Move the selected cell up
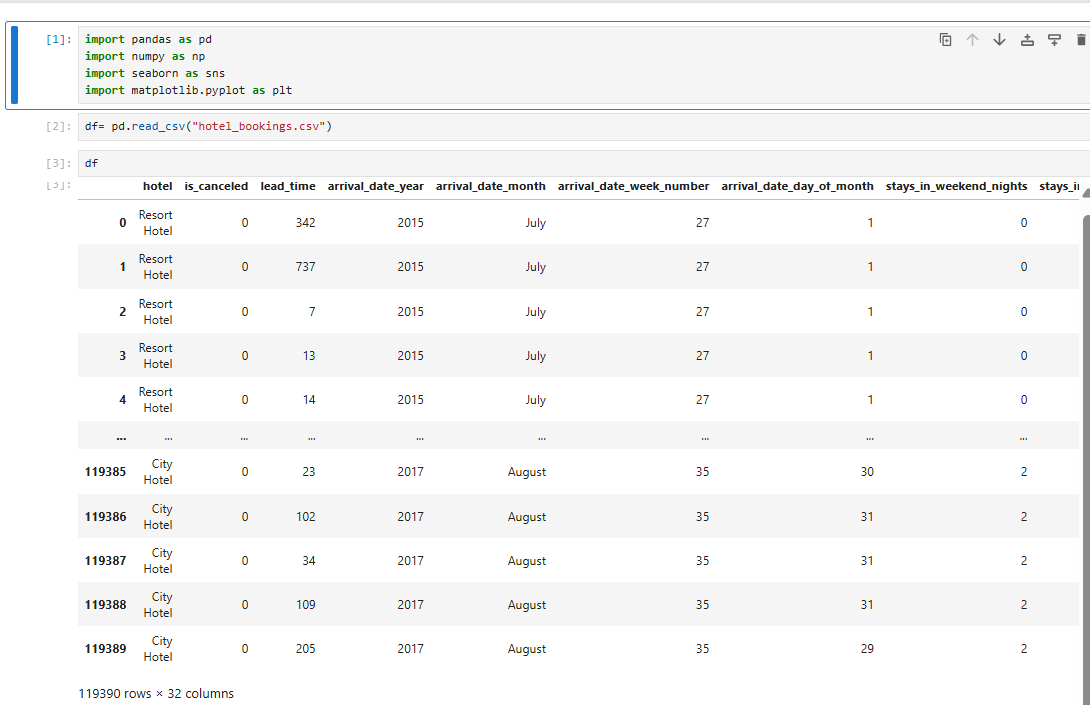The height and width of the screenshot is (705, 1090). (x=972, y=40)
